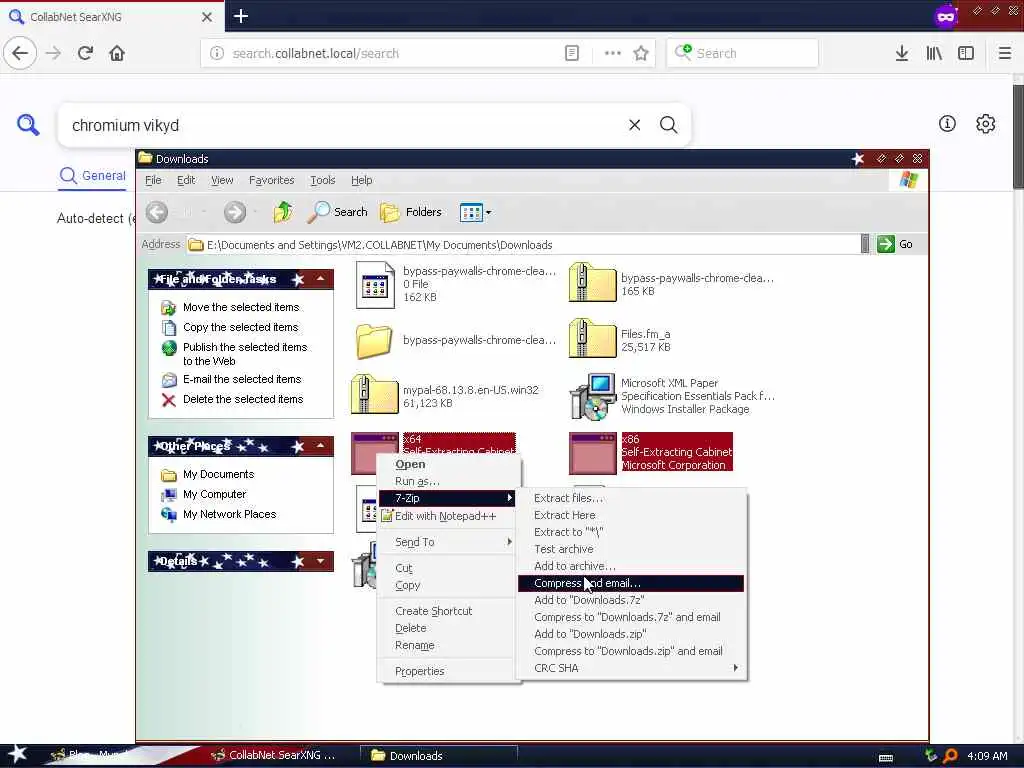Choose Add to "Downloads.zip"
The height and width of the screenshot is (768, 1024).
pyautogui.click(x=632, y=634)
